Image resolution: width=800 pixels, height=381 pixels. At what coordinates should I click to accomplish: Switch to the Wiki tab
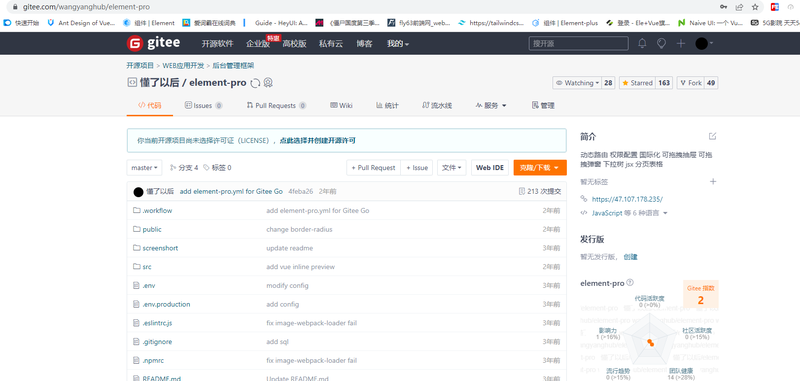341,106
